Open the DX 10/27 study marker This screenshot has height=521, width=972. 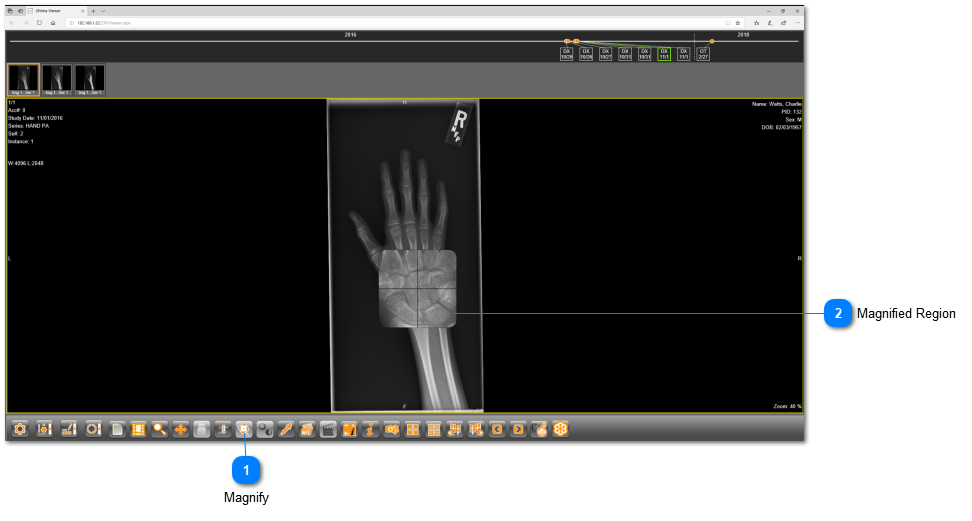pos(606,54)
